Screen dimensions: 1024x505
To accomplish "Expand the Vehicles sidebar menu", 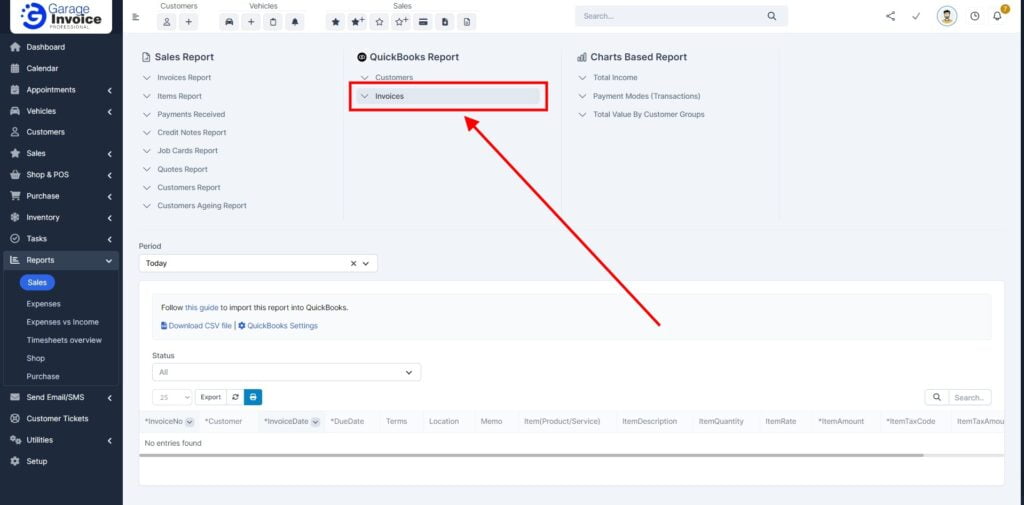I will coord(61,111).
